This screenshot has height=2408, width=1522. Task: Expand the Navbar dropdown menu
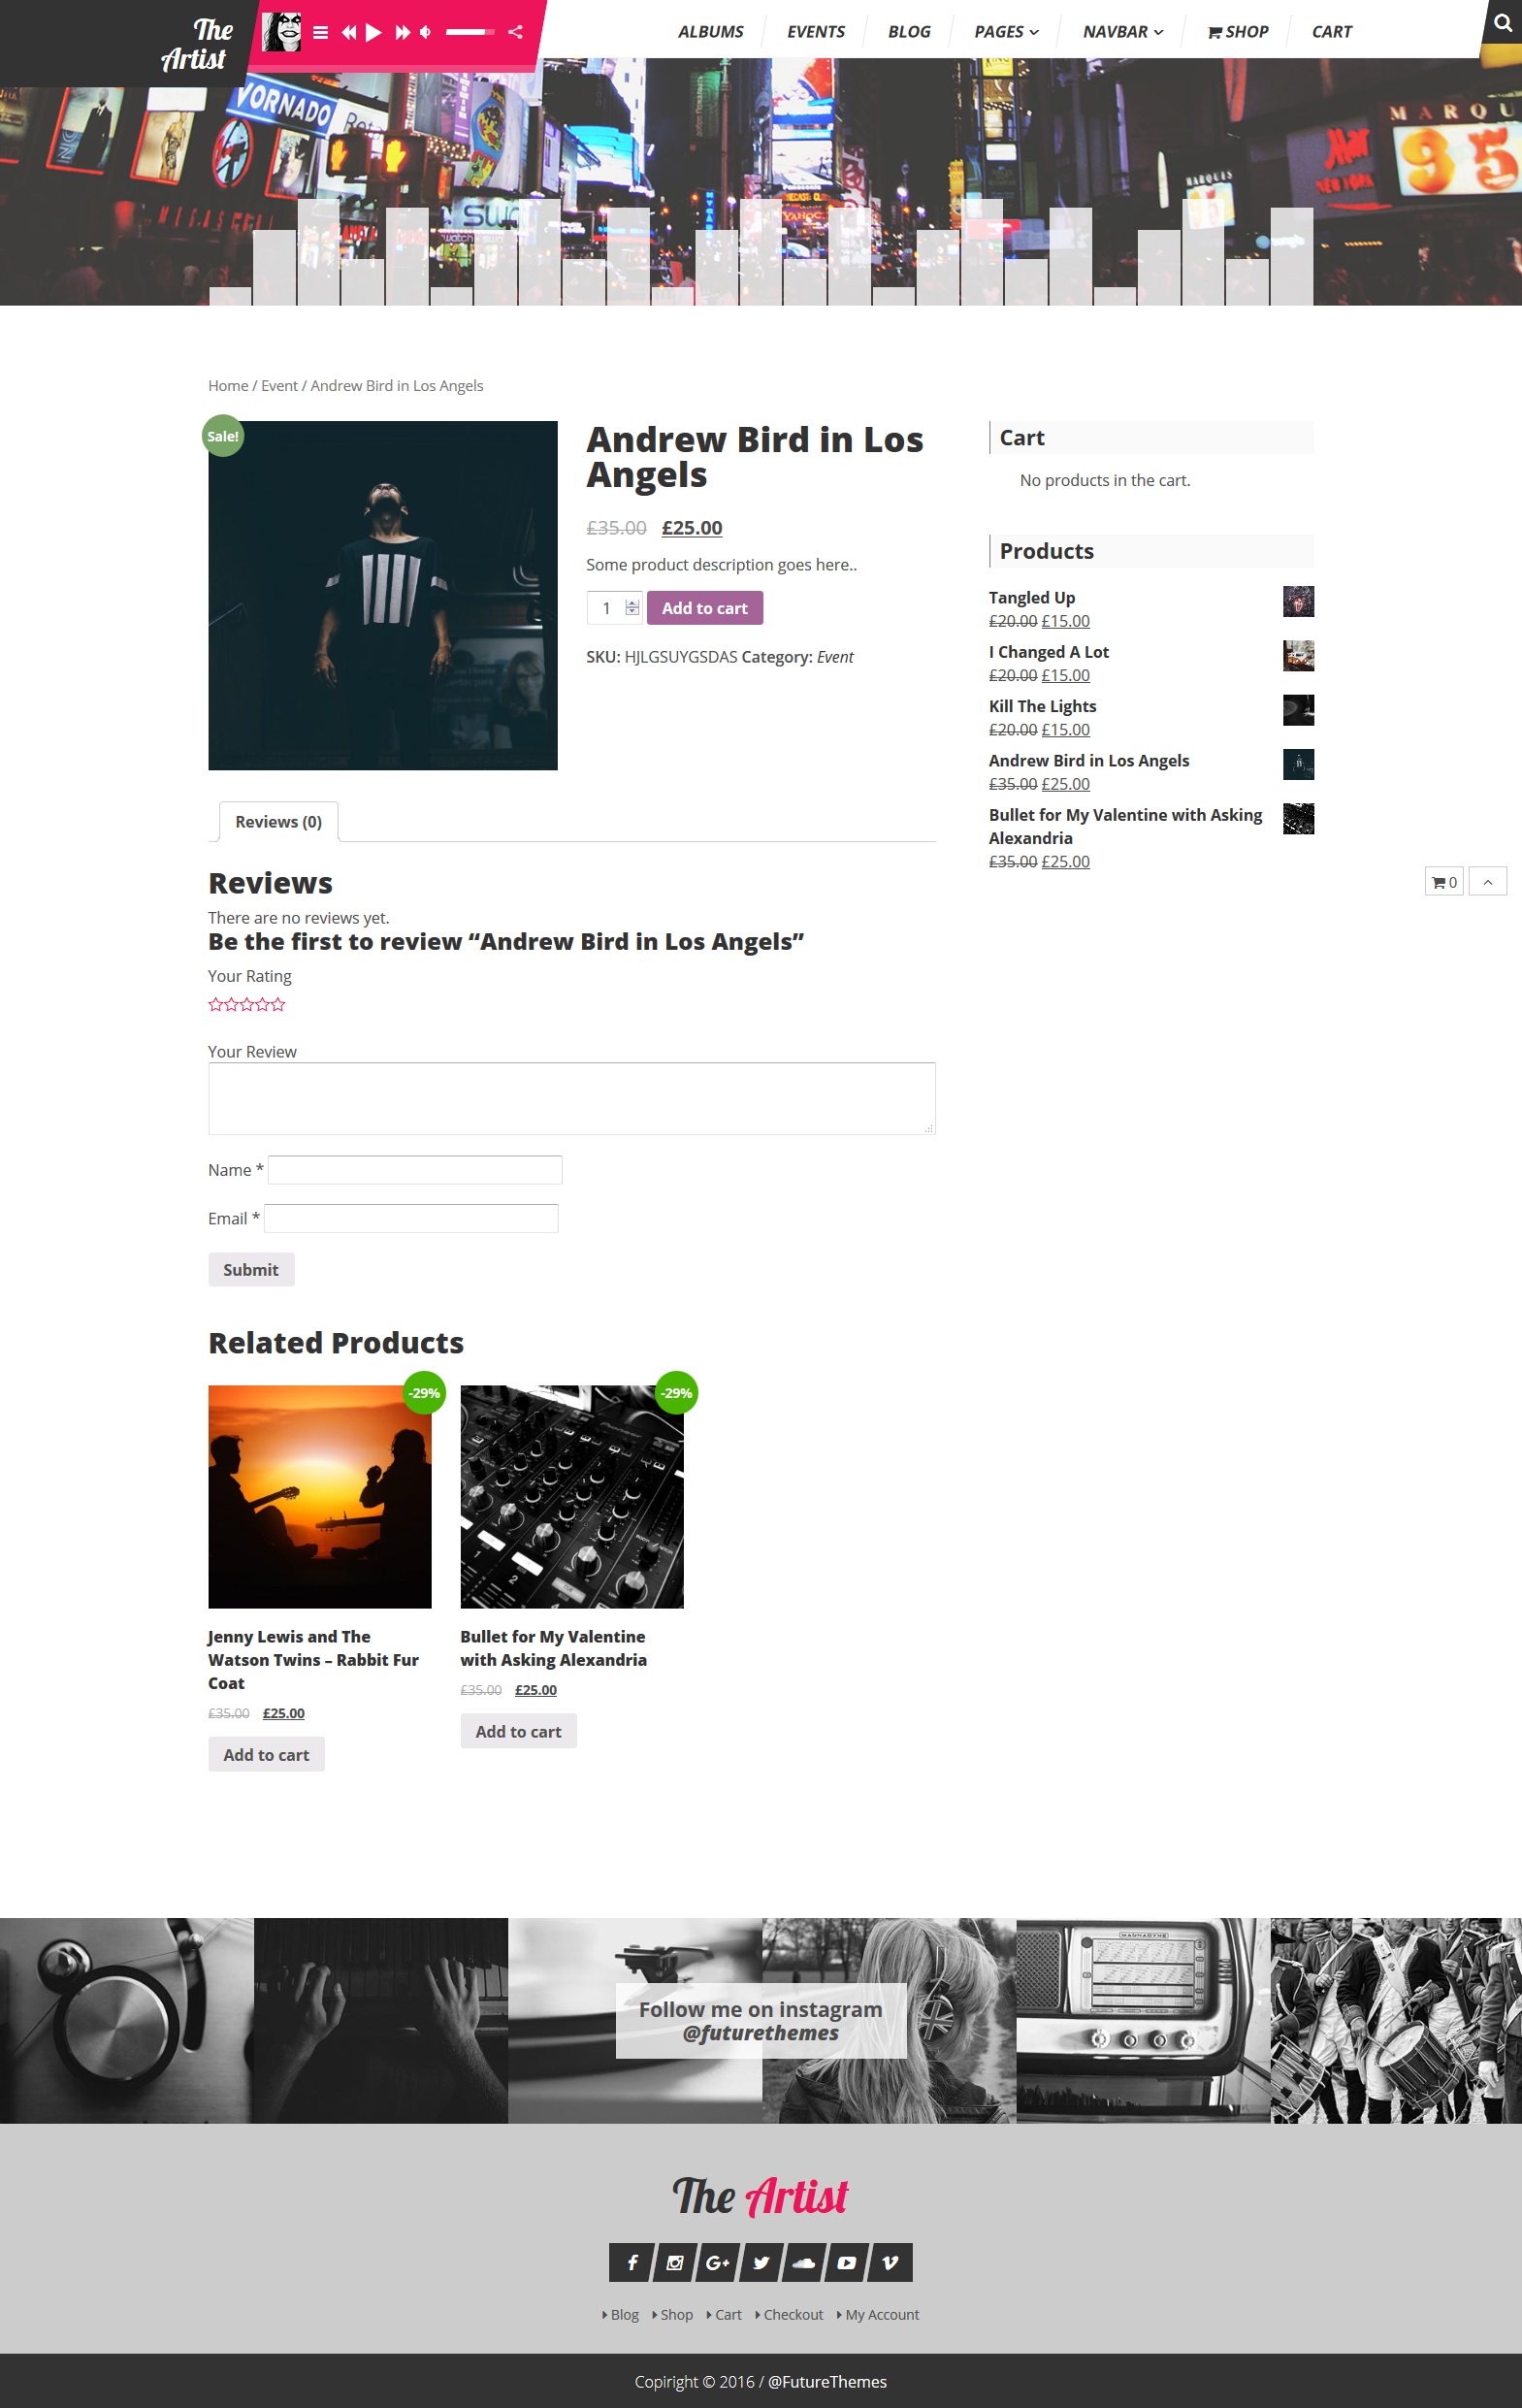pos(1123,32)
